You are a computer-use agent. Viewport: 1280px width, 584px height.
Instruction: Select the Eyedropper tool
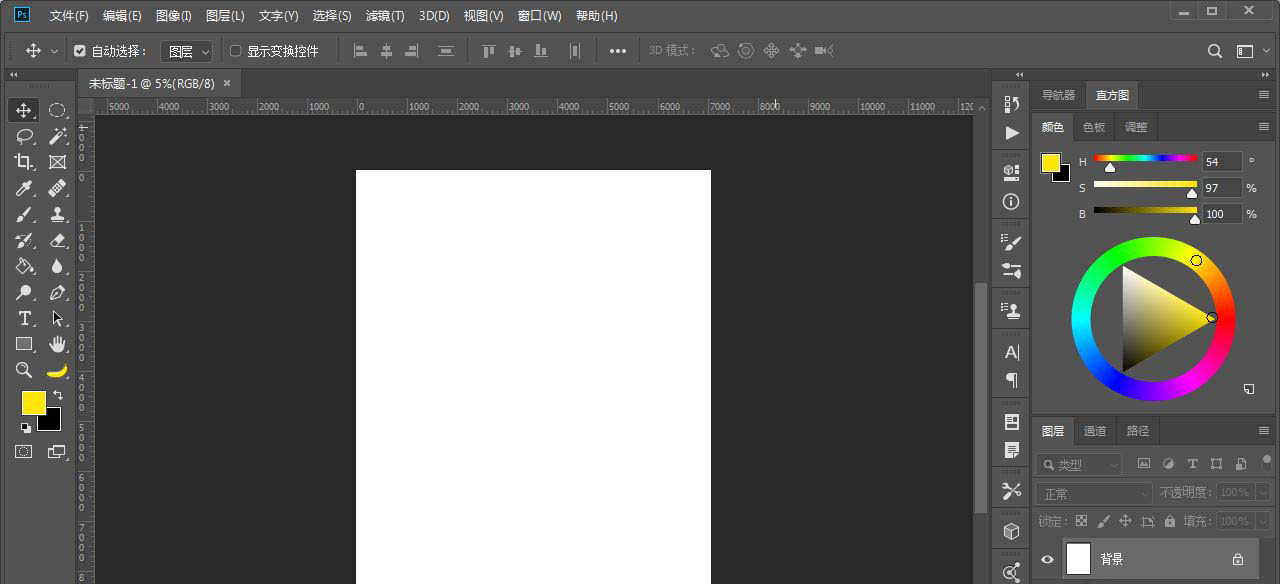[24, 188]
